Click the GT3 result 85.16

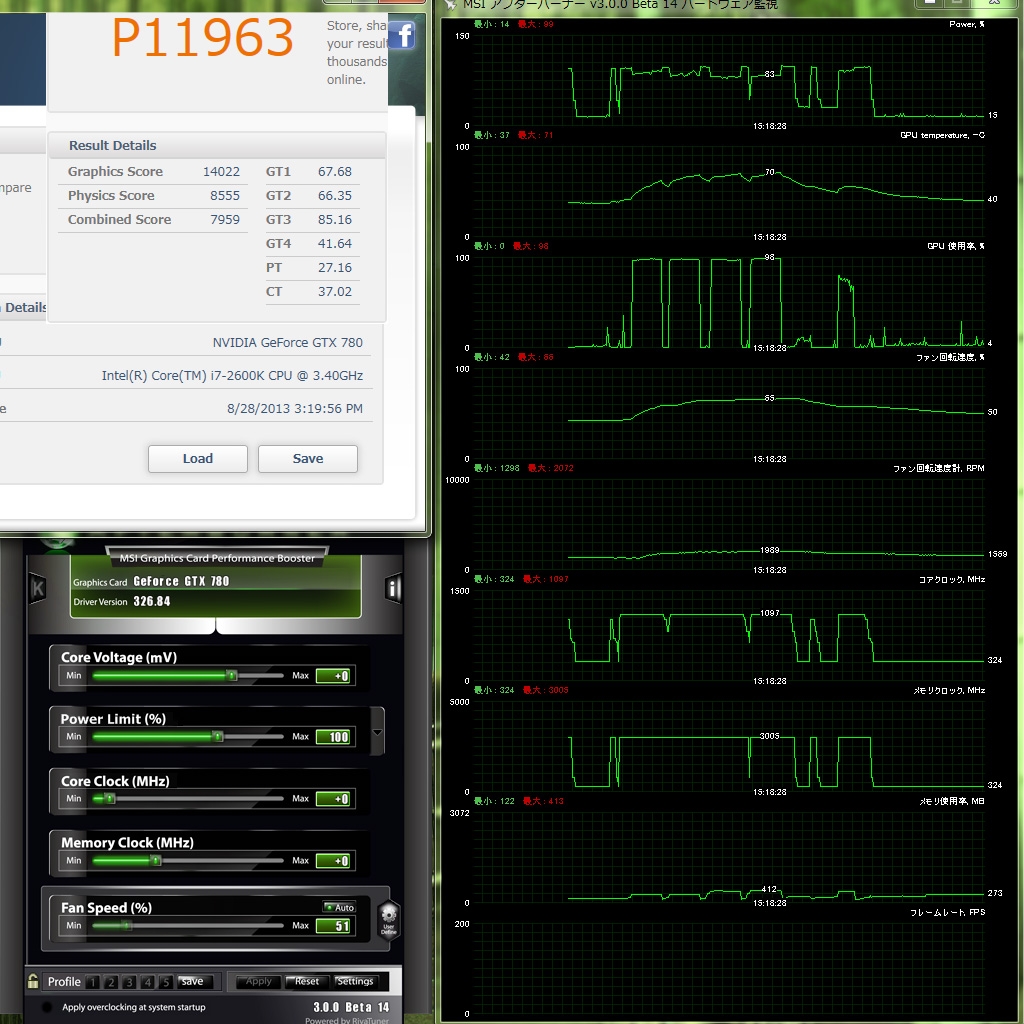tap(334, 220)
